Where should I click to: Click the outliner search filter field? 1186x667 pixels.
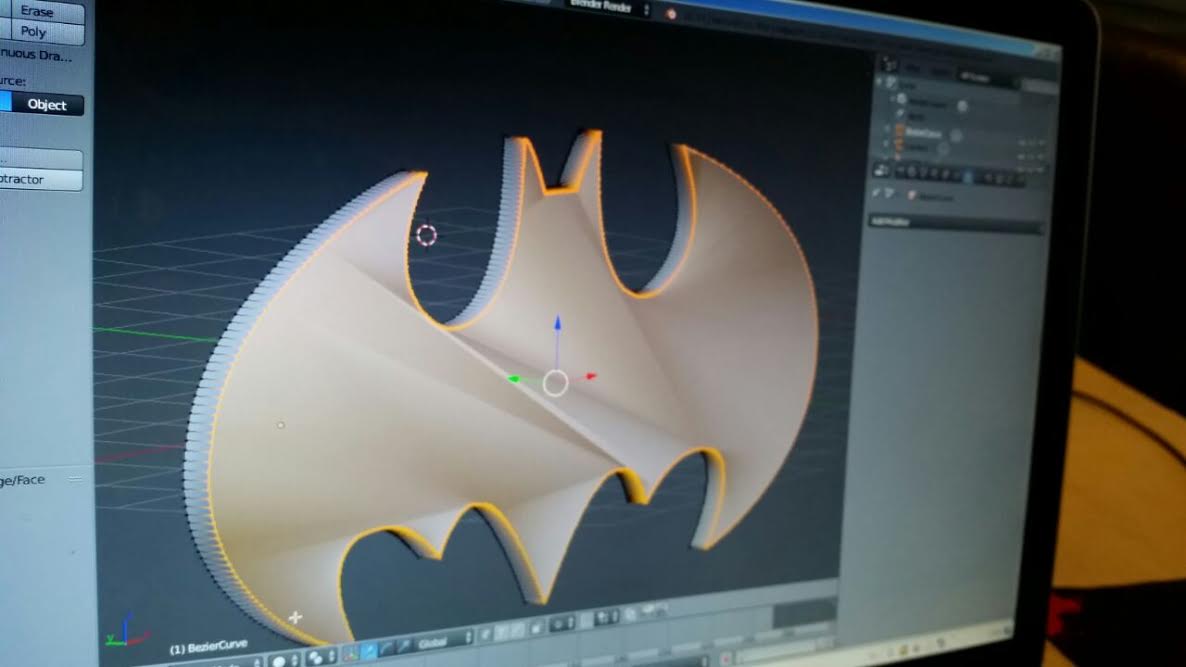(x=1040, y=88)
